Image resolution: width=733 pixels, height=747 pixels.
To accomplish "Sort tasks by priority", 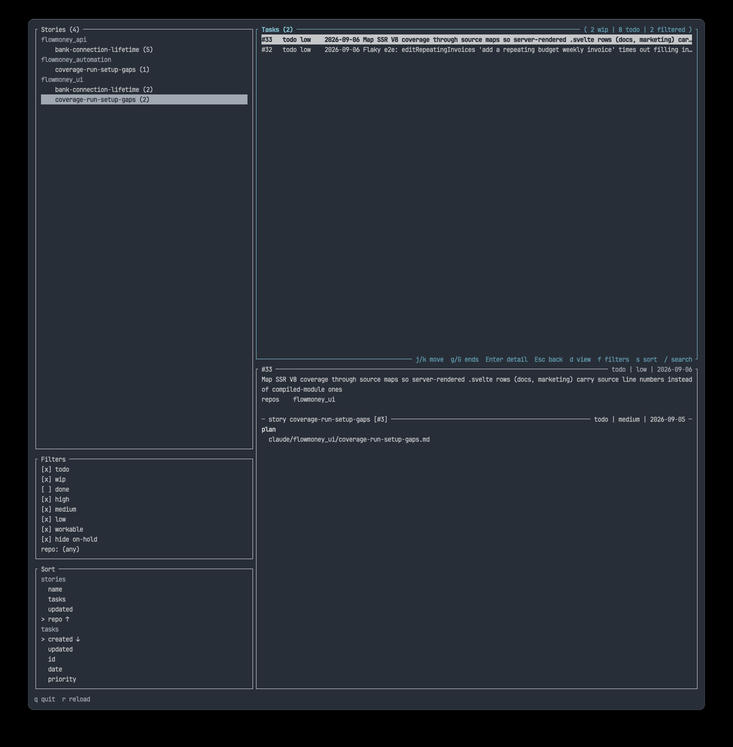I will click(62, 679).
